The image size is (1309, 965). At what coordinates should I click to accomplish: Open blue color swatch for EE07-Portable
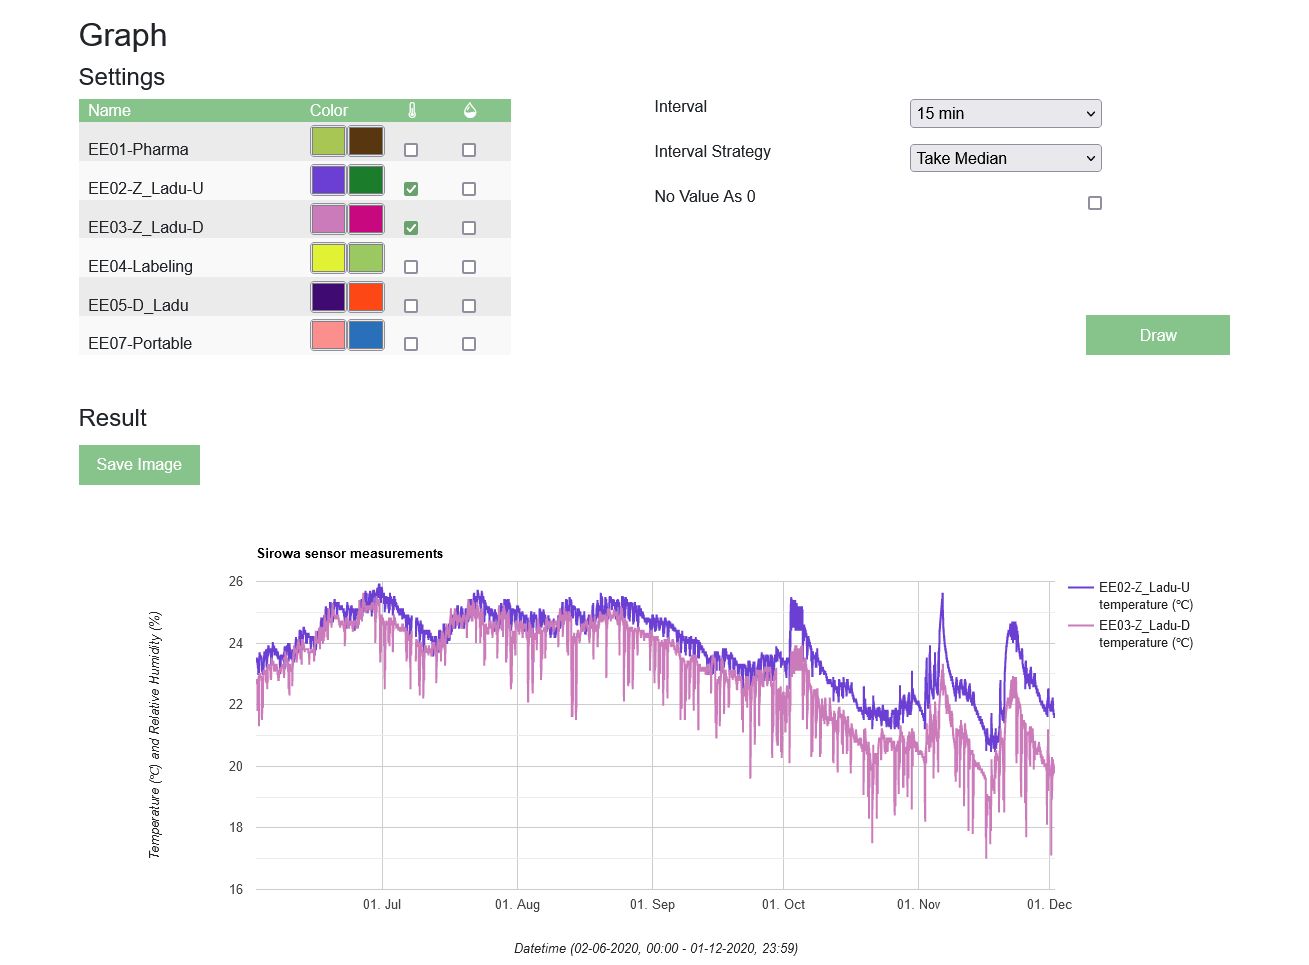(366, 335)
